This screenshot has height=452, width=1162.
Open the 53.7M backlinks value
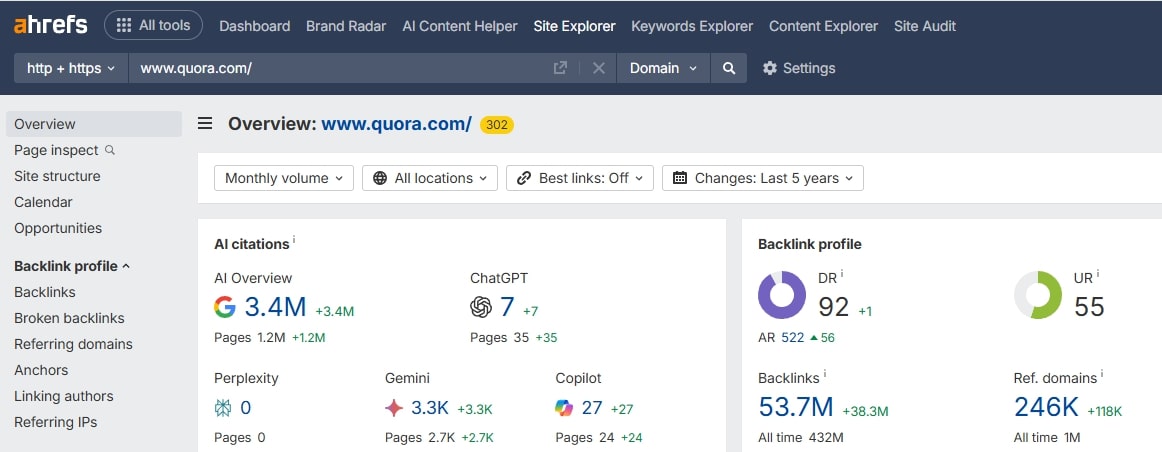point(796,407)
